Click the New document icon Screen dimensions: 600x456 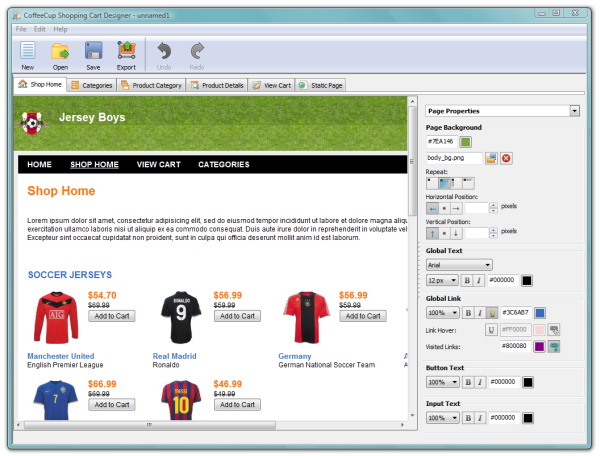(x=28, y=51)
